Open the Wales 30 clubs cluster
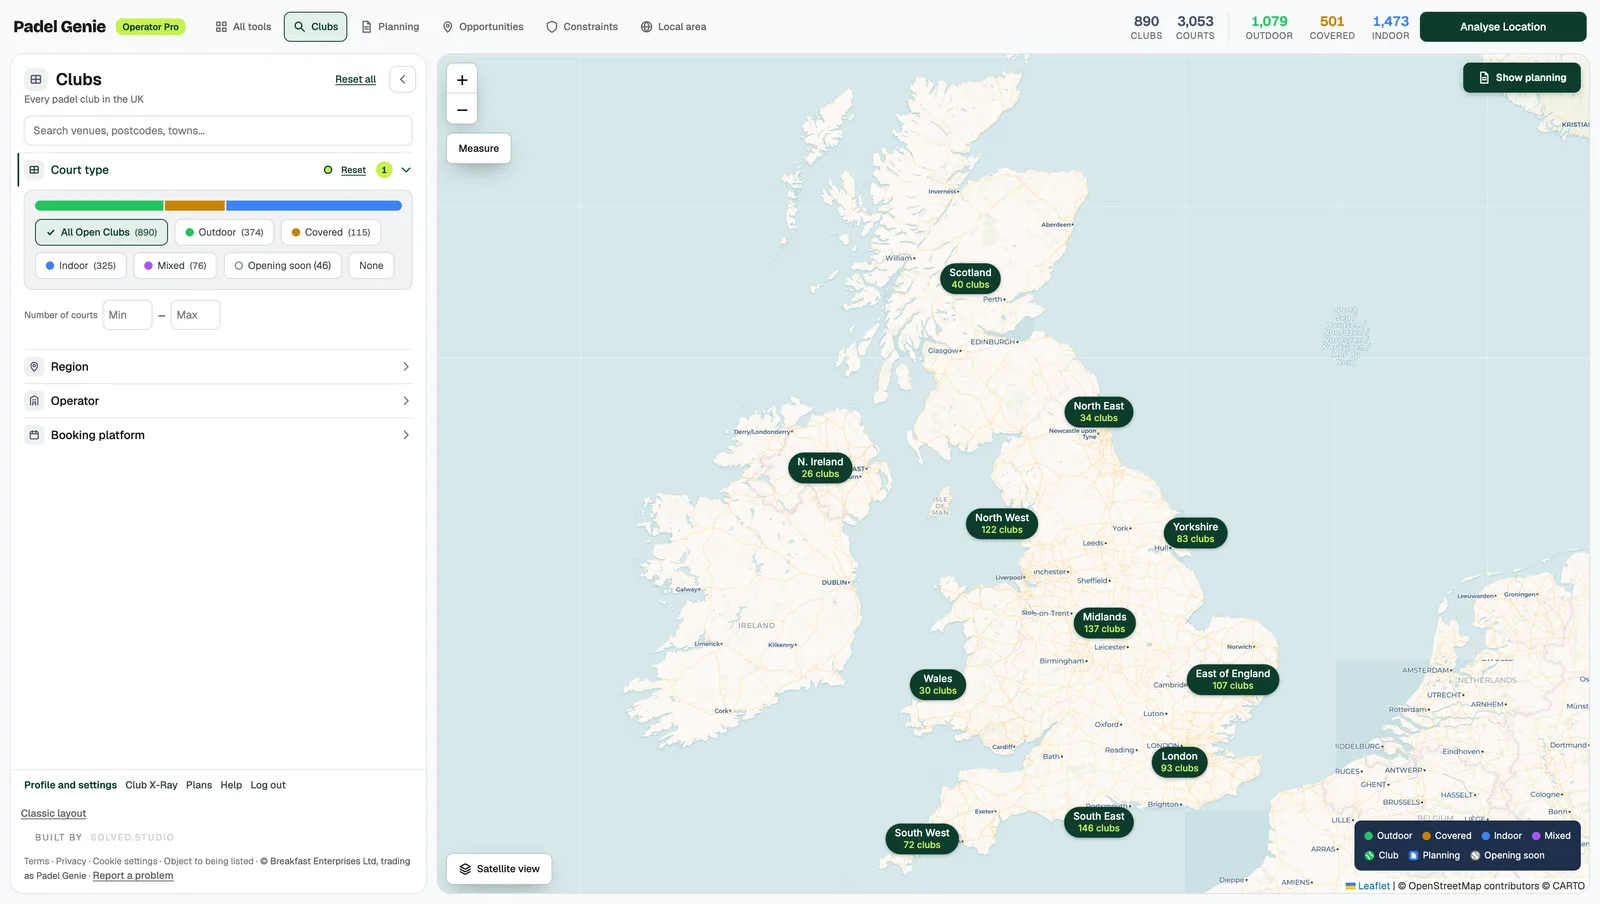 coord(938,685)
